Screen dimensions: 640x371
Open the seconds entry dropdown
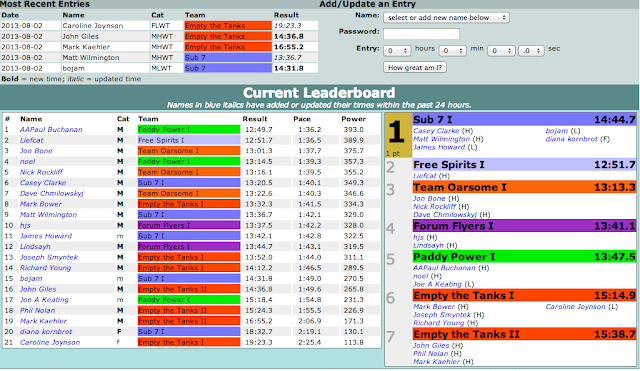pyautogui.click(x=501, y=51)
